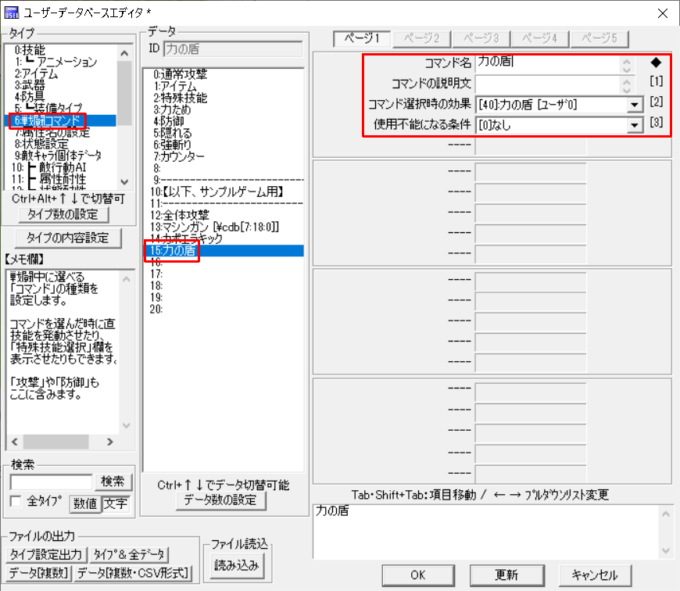Close the database editor window

point(659,13)
